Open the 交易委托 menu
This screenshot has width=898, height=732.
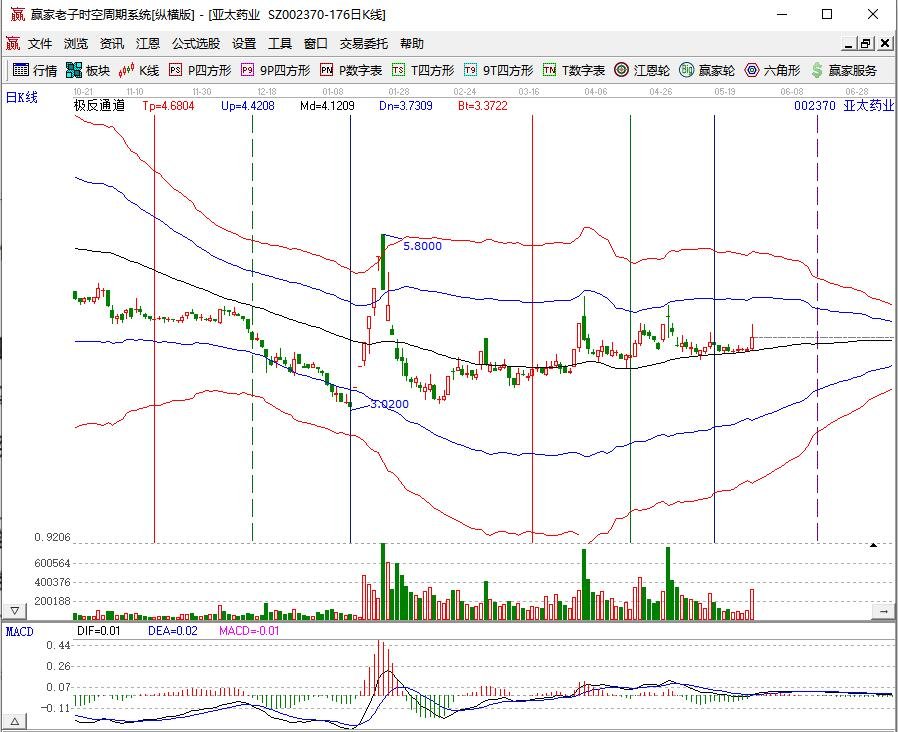364,44
